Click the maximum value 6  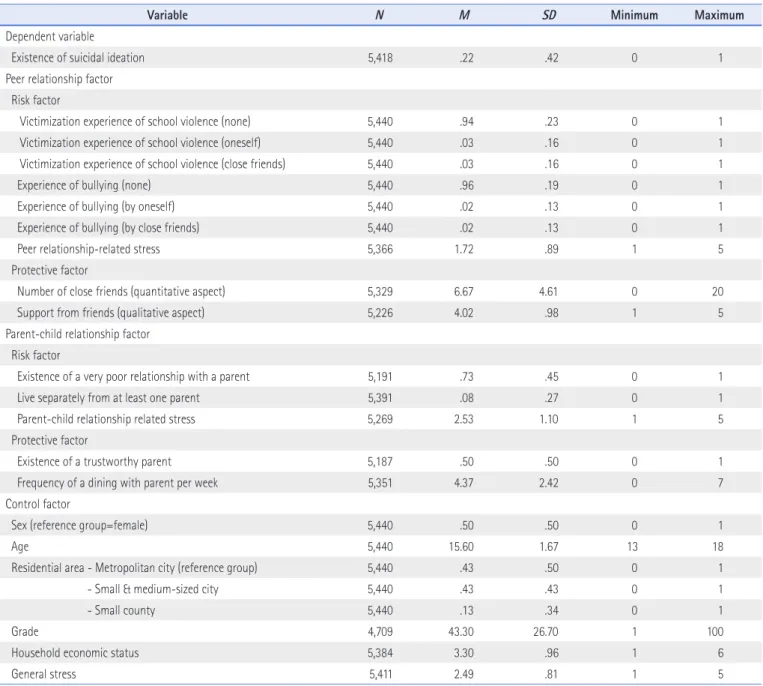721,653
